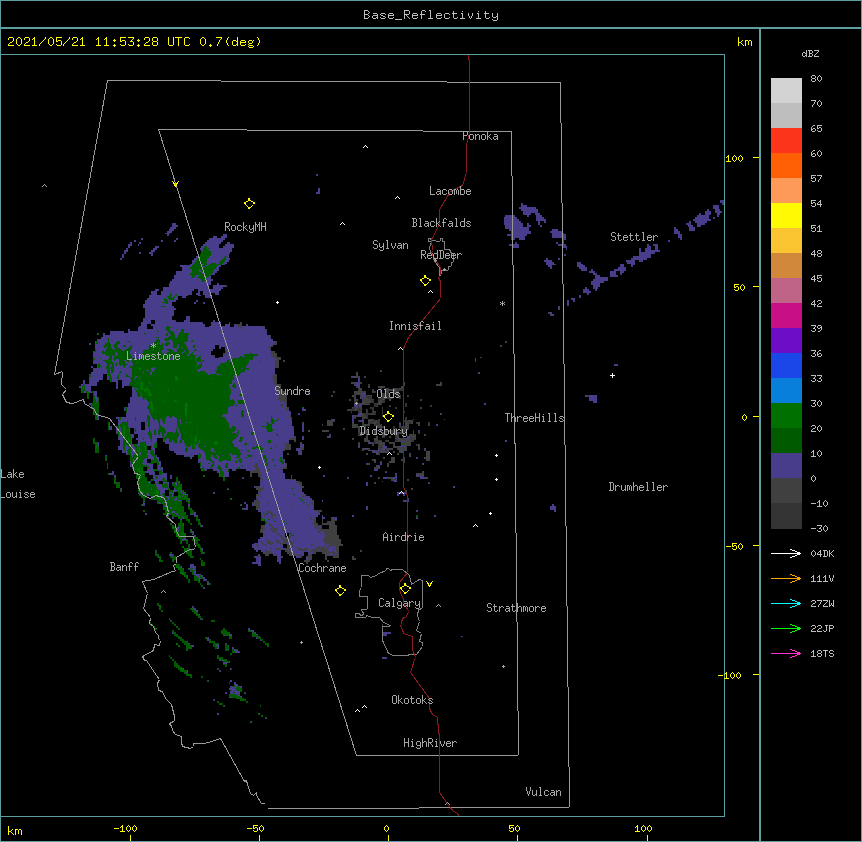Click the Base_Reflectivity title text

click(x=431, y=15)
